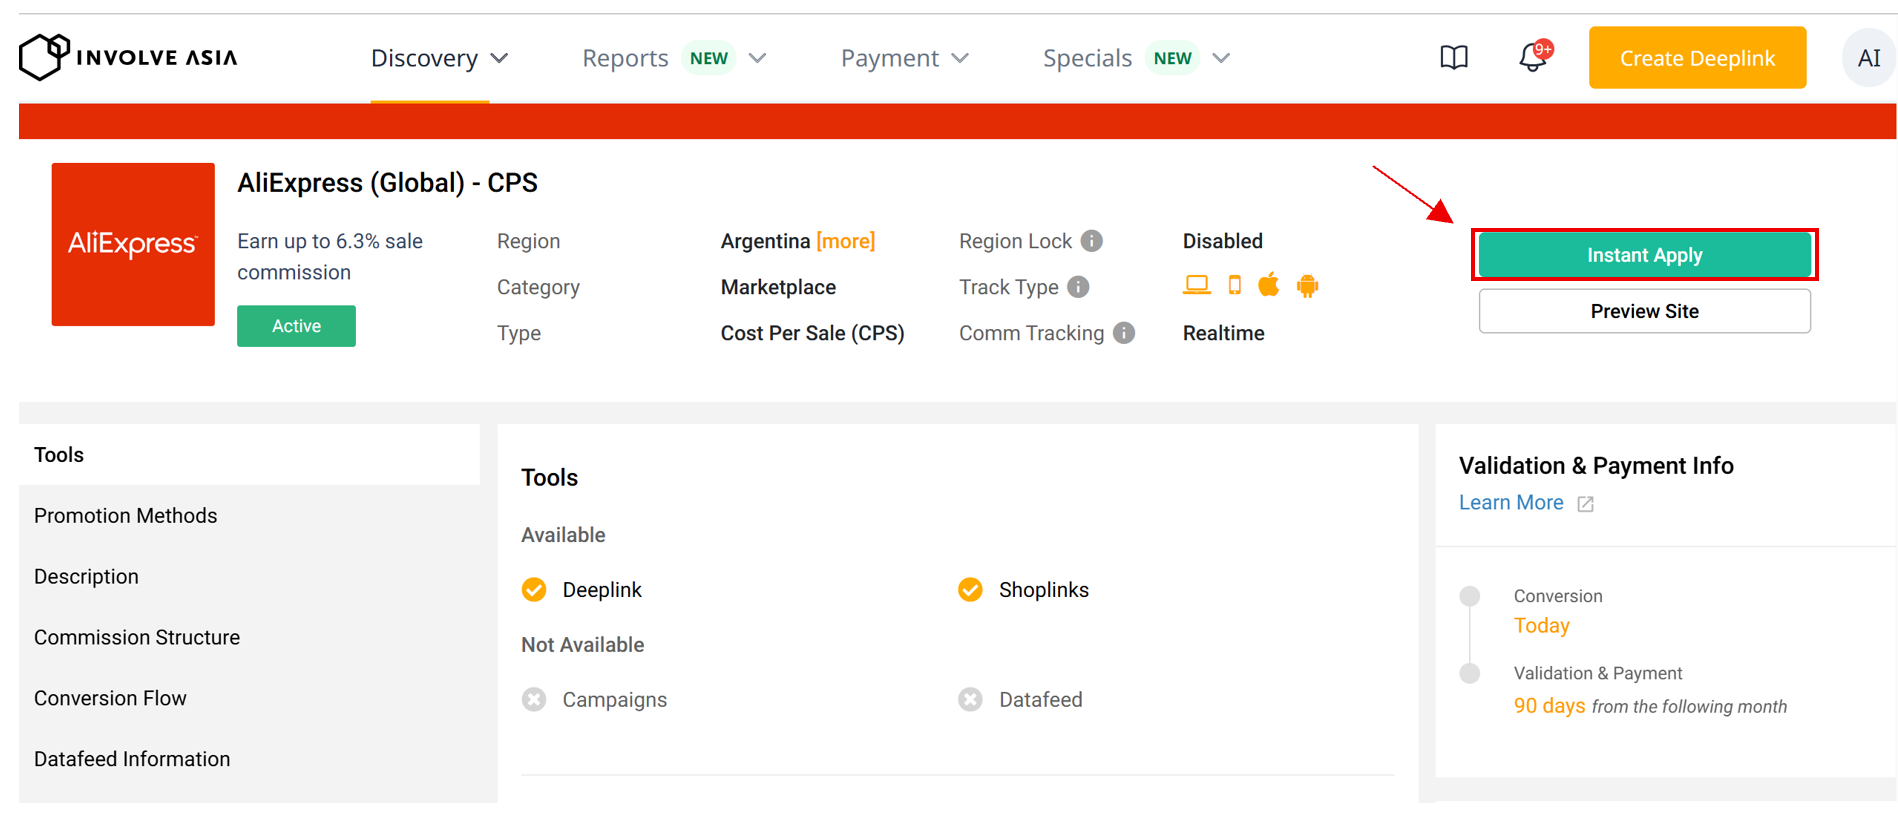Click the Datafeed tool label
The height and width of the screenshot is (835, 1898).
coord(1040,700)
